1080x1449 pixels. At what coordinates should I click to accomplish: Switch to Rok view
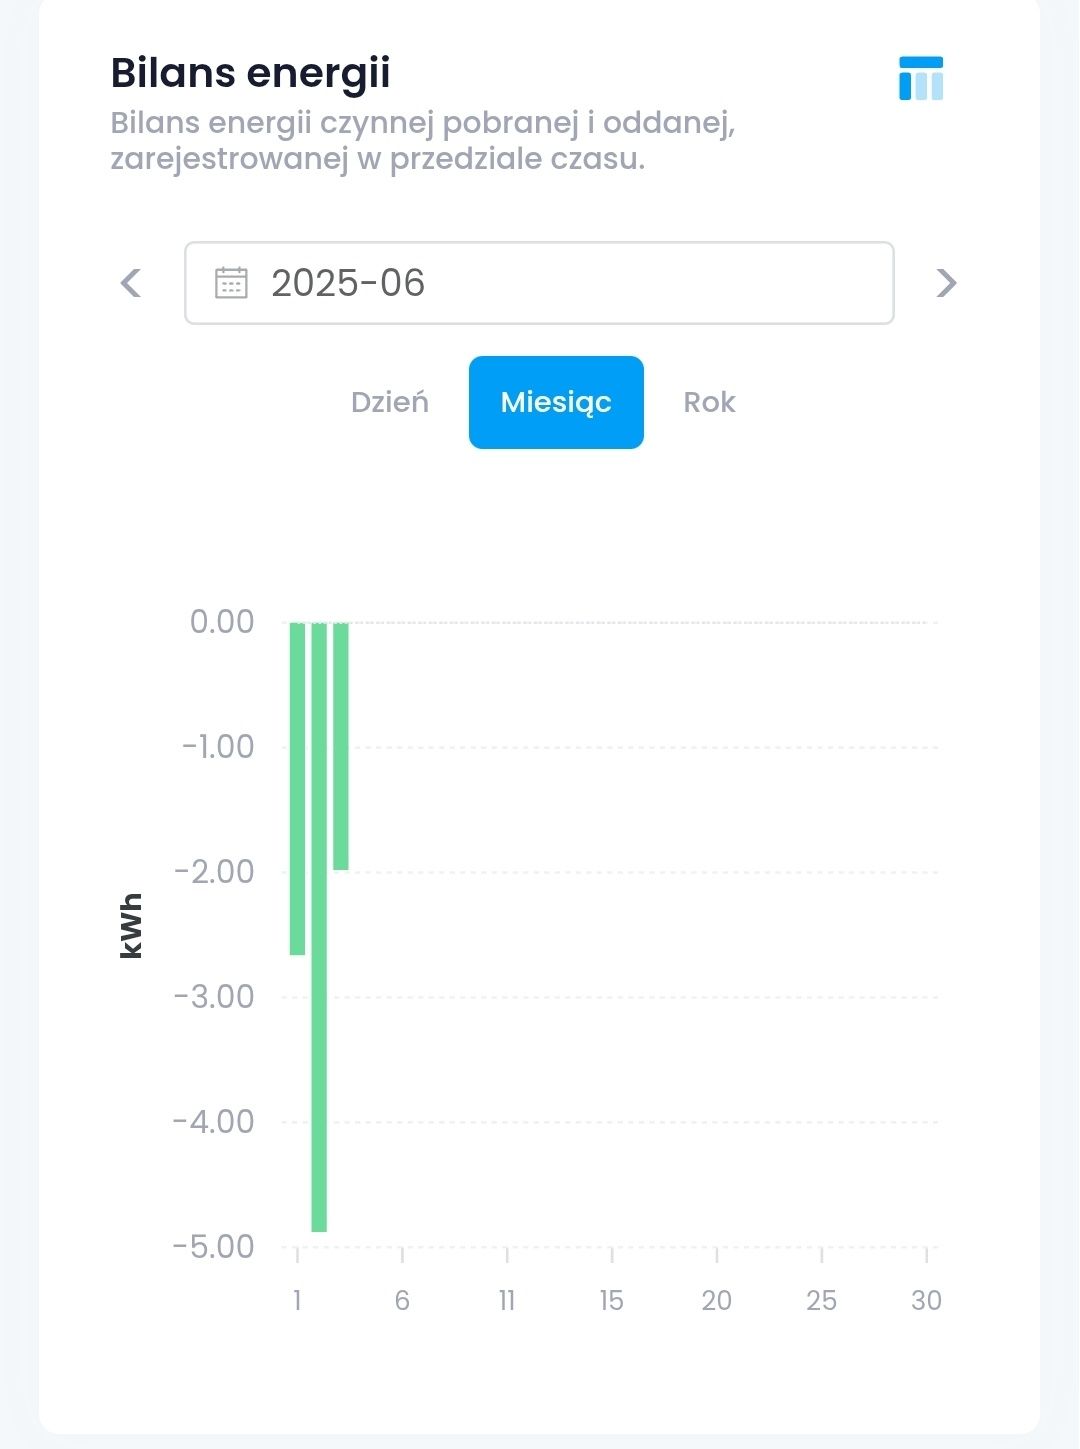coord(709,402)
